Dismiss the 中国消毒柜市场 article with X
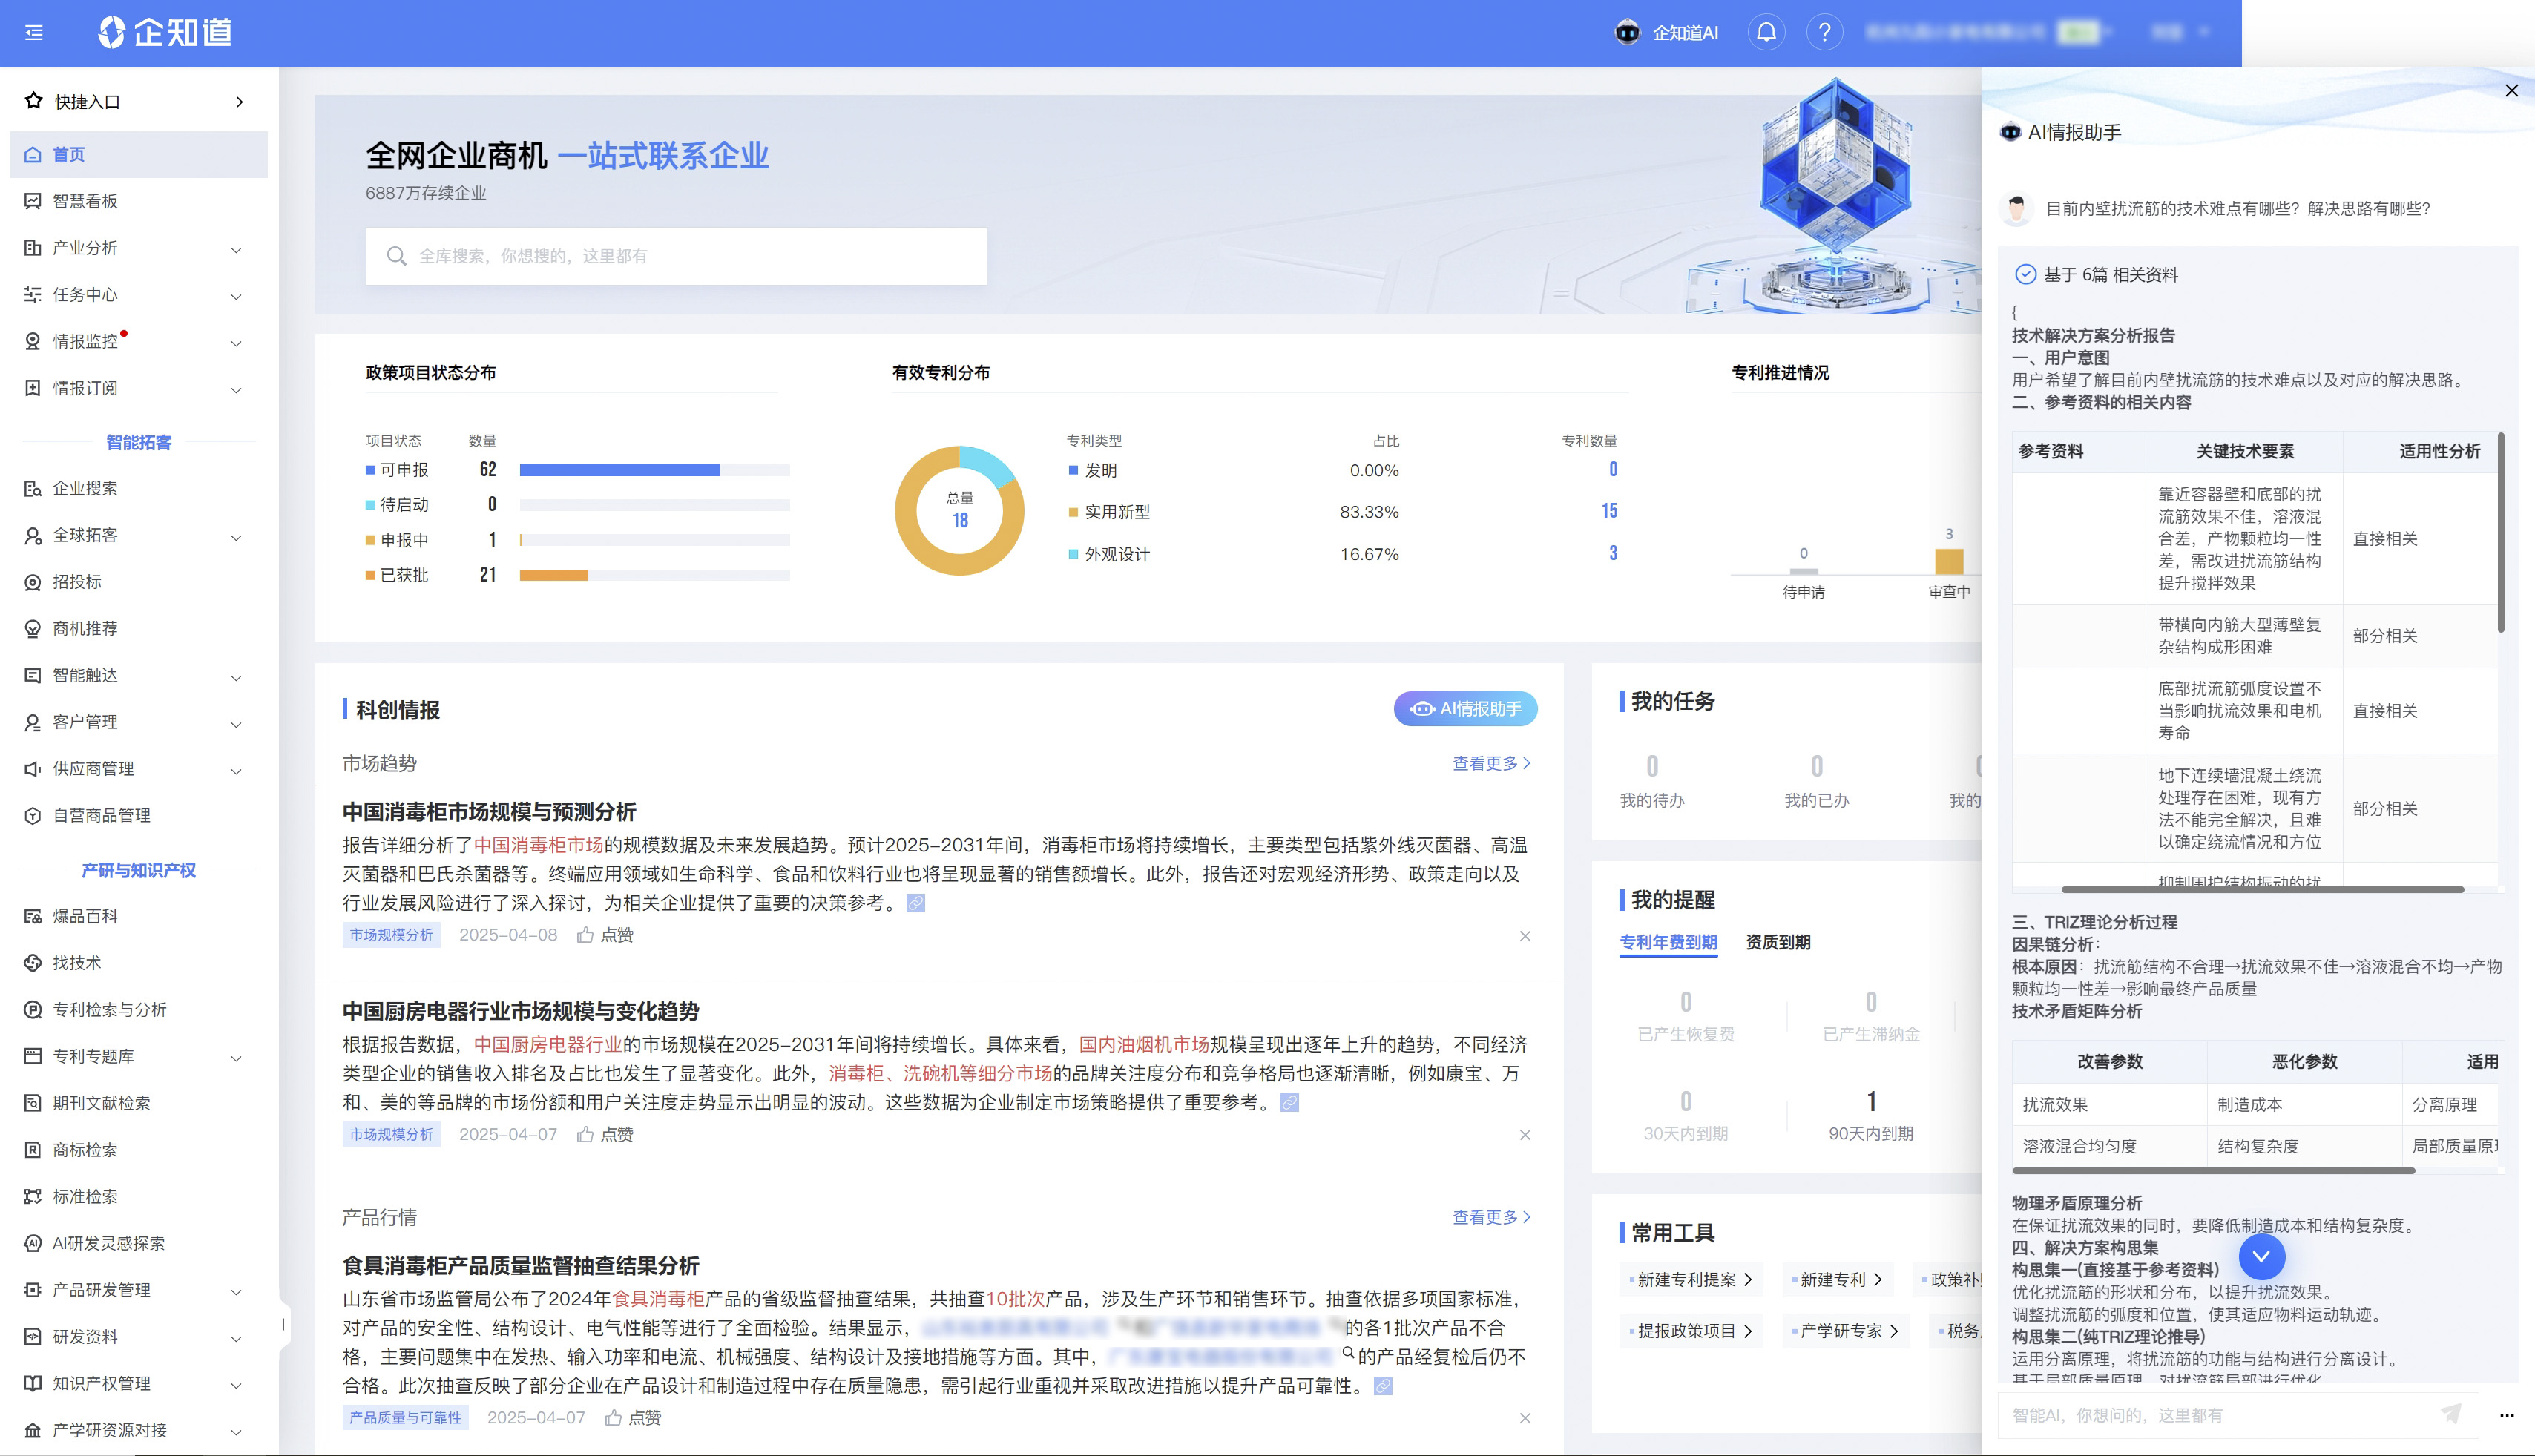The height and width of the screenshot is (1456, 2535). 1524,936
